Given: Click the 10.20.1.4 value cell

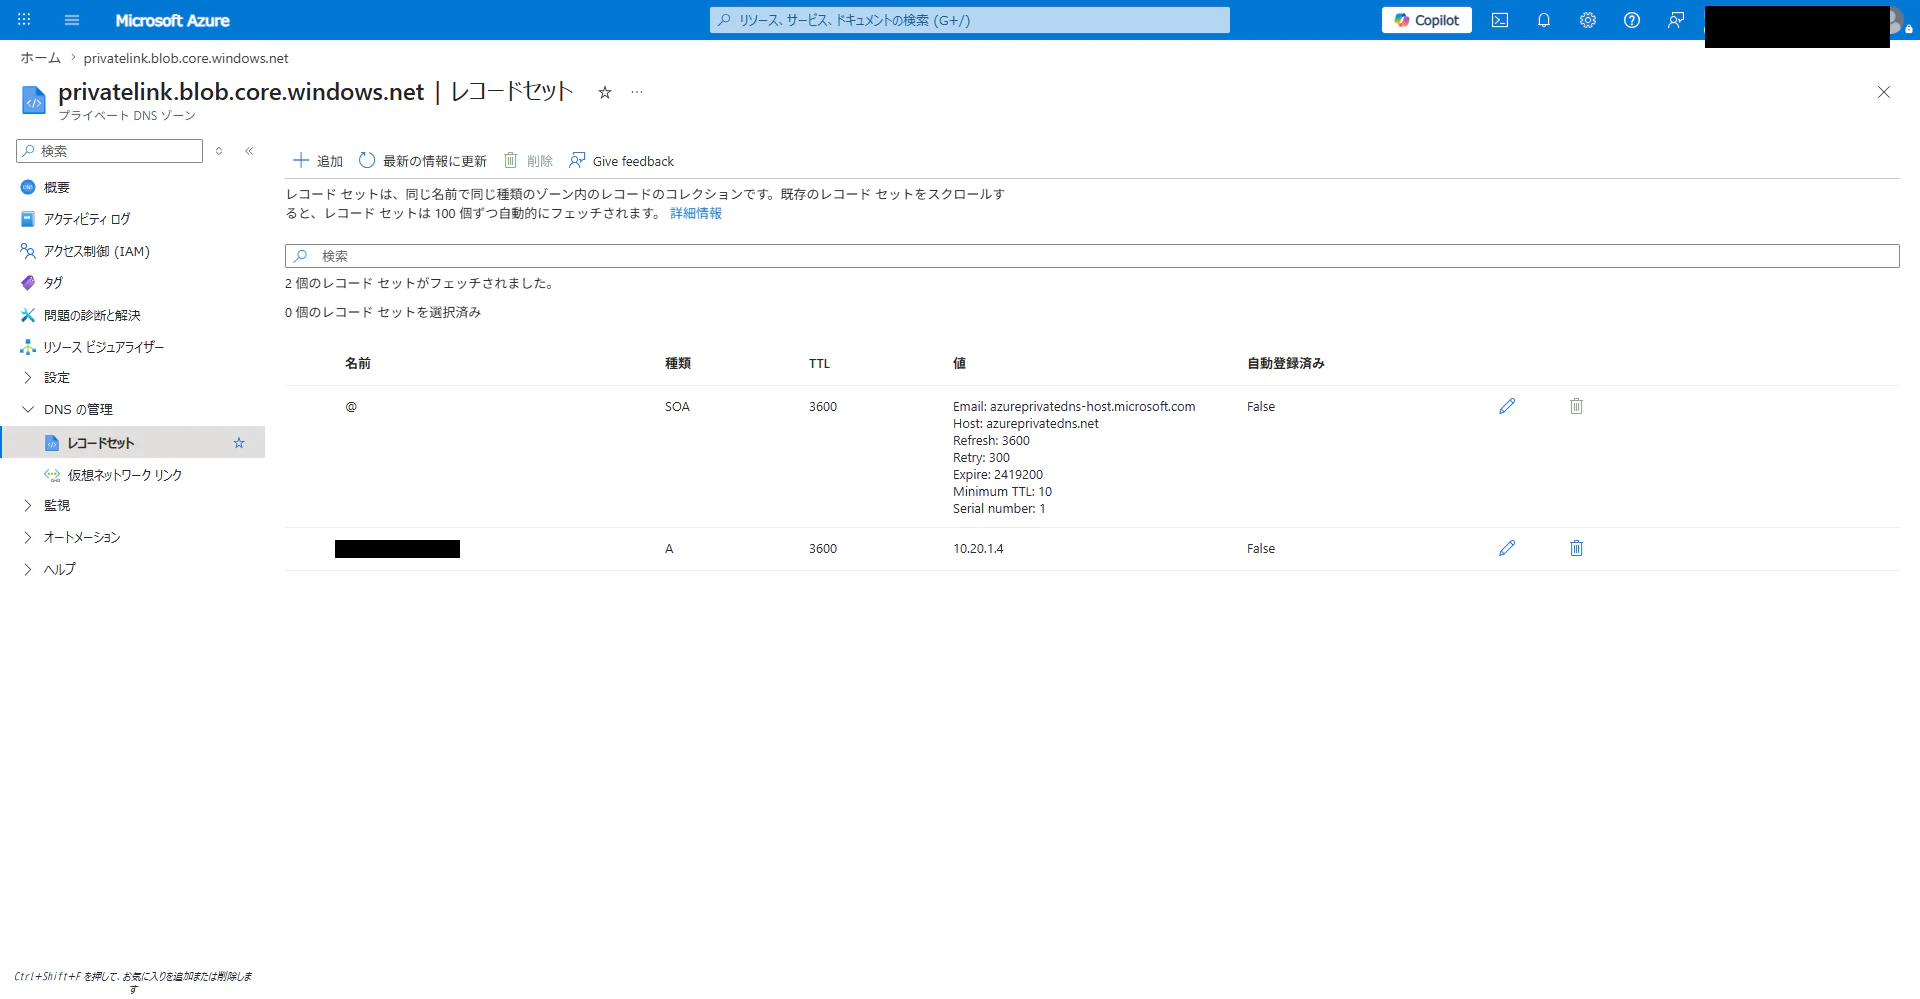Looking at the screenshot, I should tap(978, 549).
